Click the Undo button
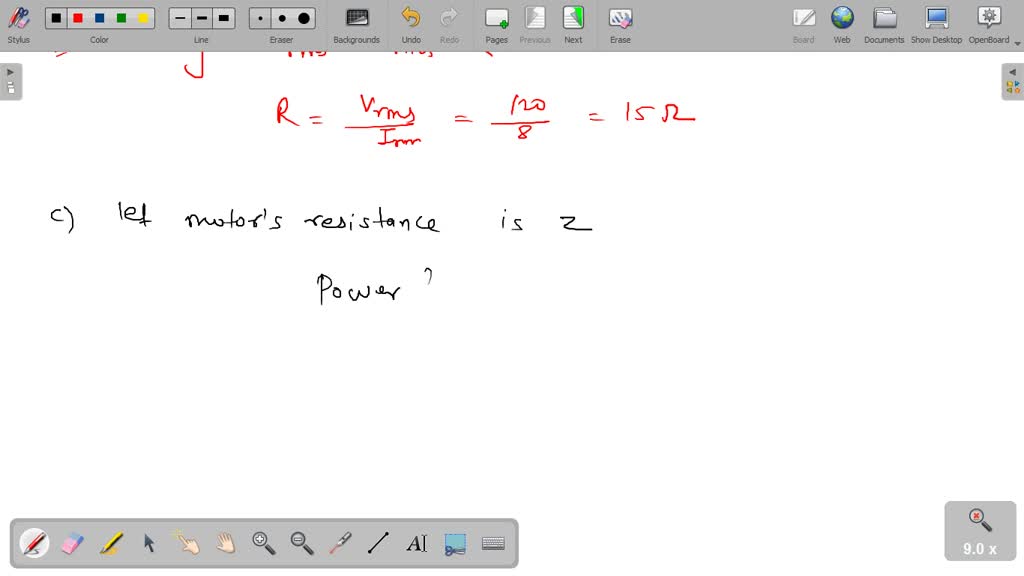Image resolution: width=1024 pixels, height=576 pixels. [x=411, y=24]
